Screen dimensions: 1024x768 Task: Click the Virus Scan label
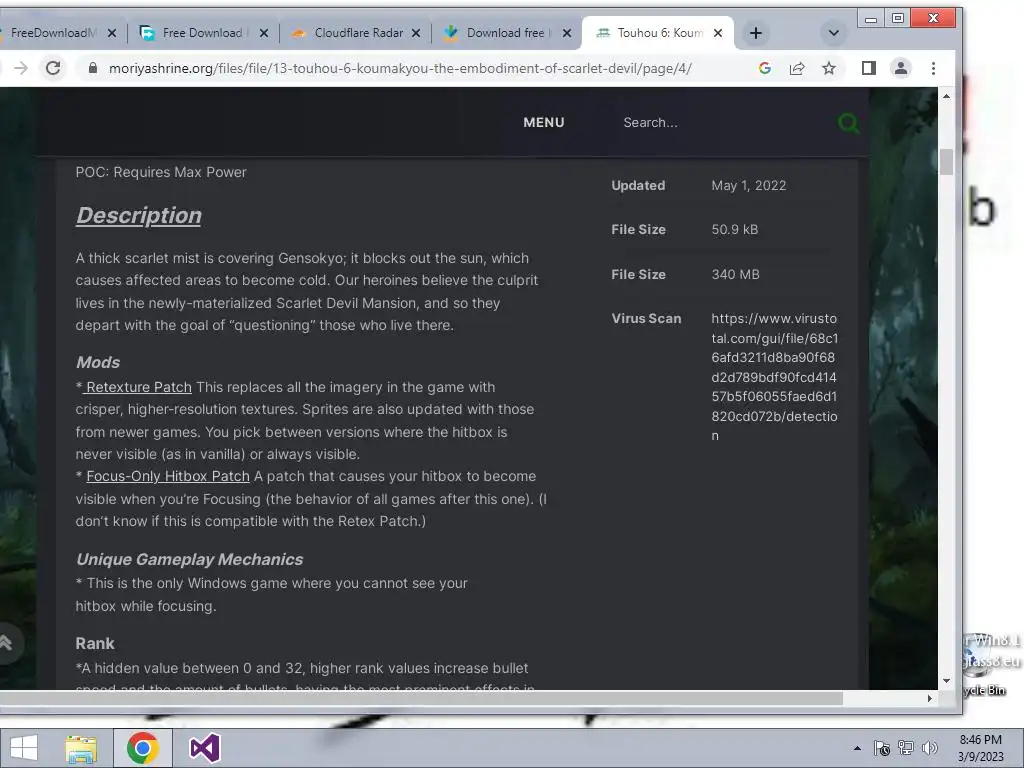point(646,318)
